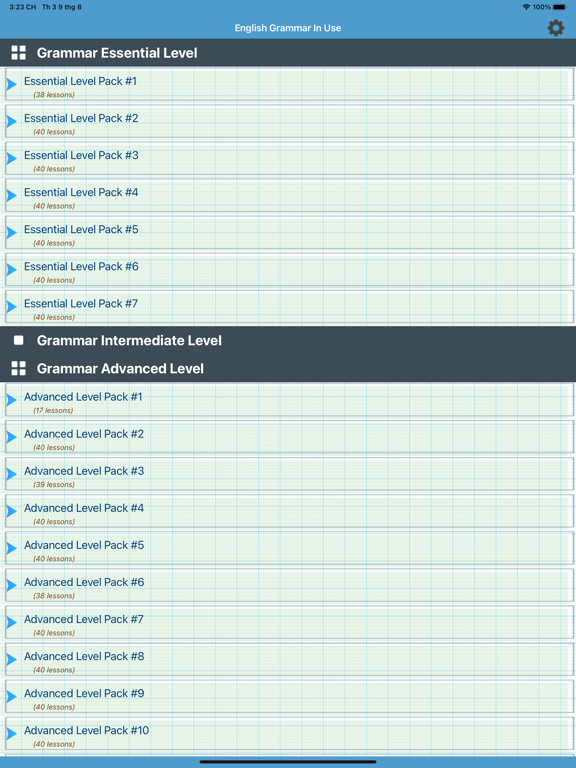Click arrow icon for Advanced Level Pack #8
Image resolution: width=576 pixels, height=768 pixels.
pyautogui.click(x=11, y=659)
